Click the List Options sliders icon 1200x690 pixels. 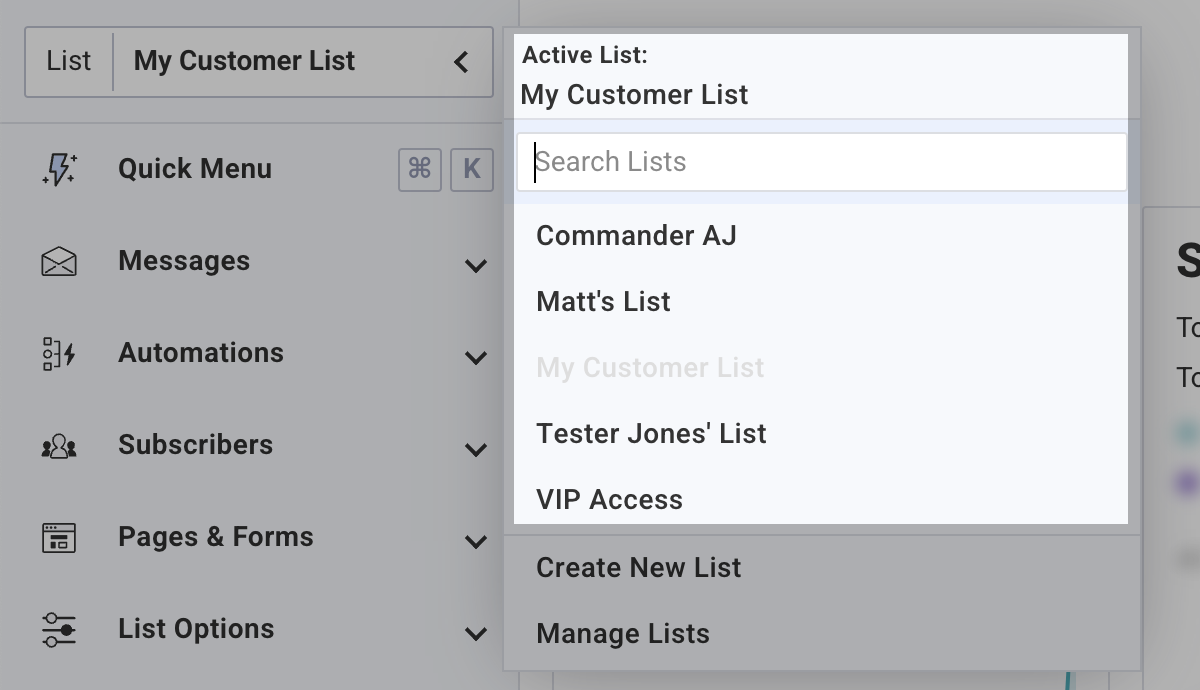tap(59, 630)
